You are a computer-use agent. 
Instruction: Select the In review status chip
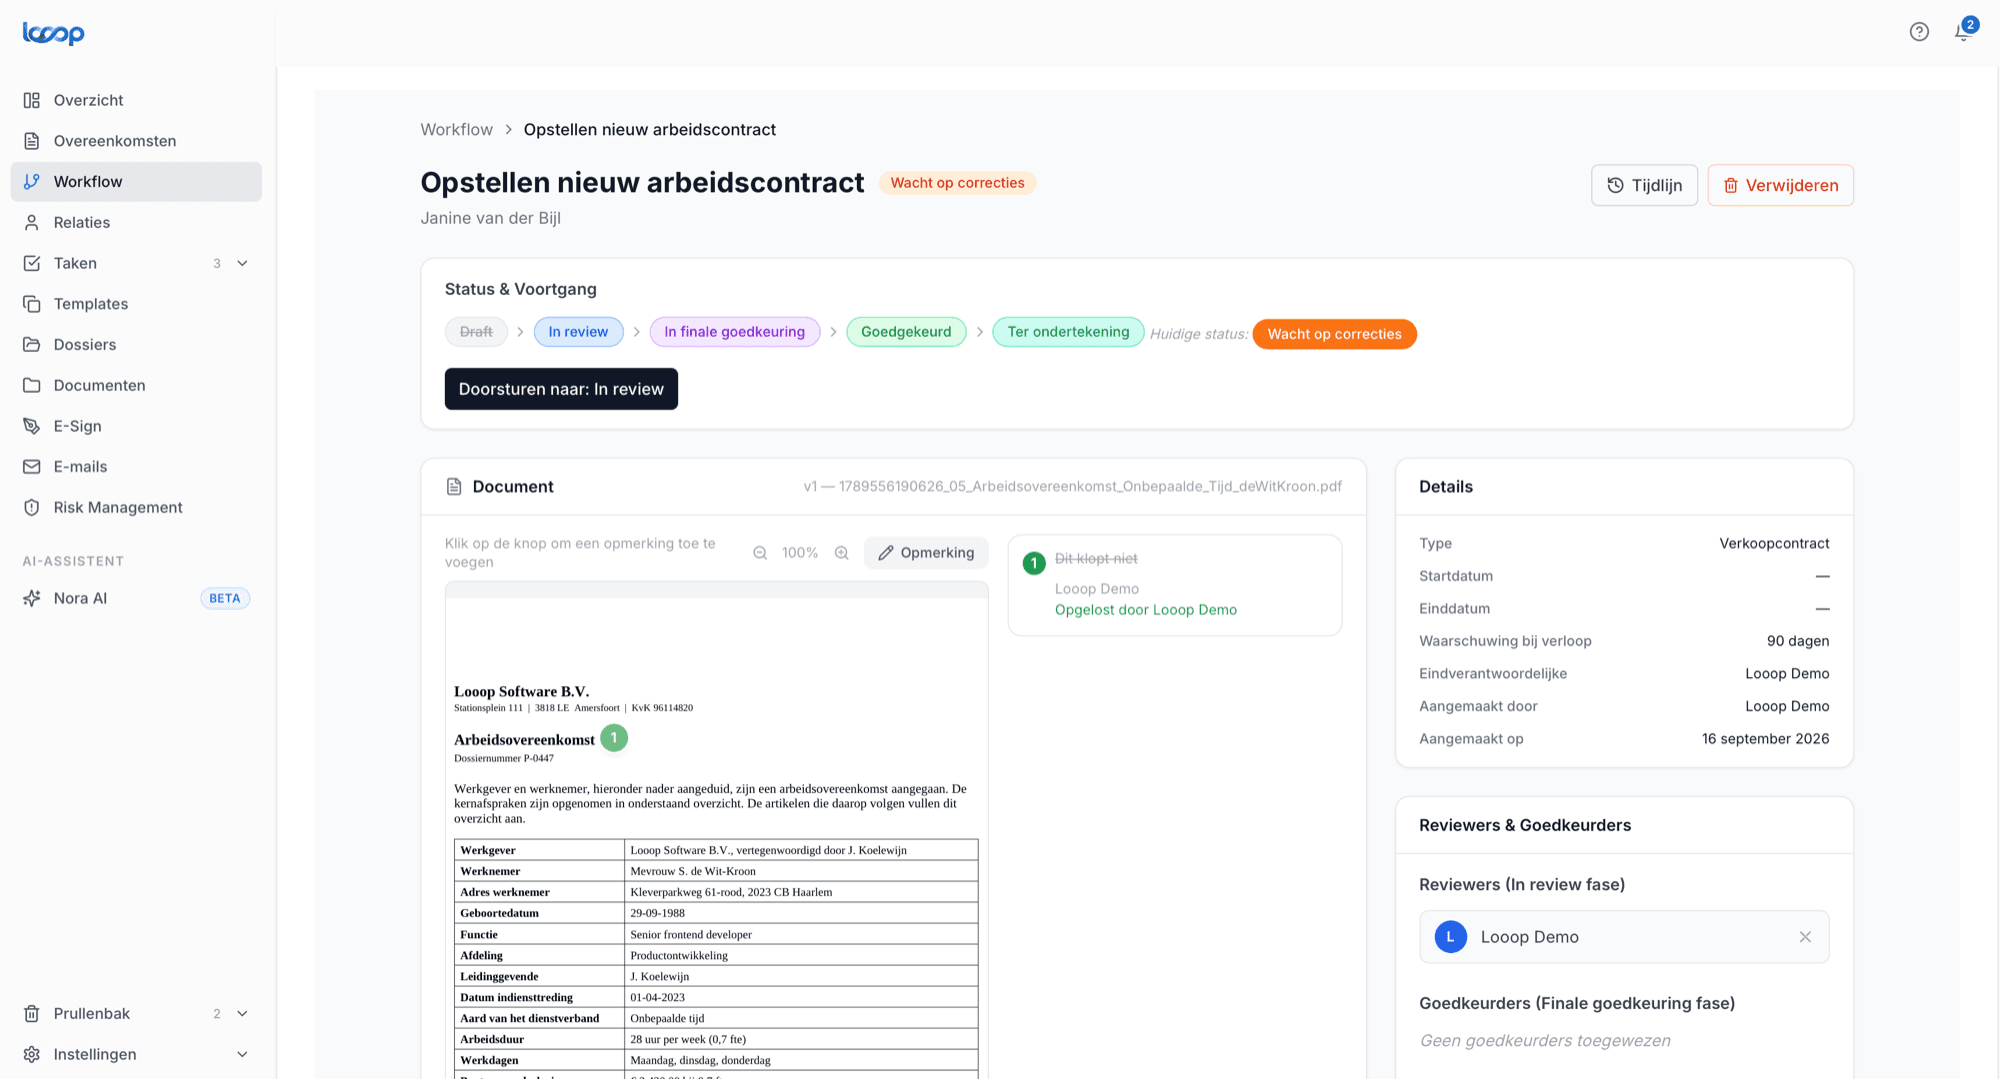click(x=578, y=332)
